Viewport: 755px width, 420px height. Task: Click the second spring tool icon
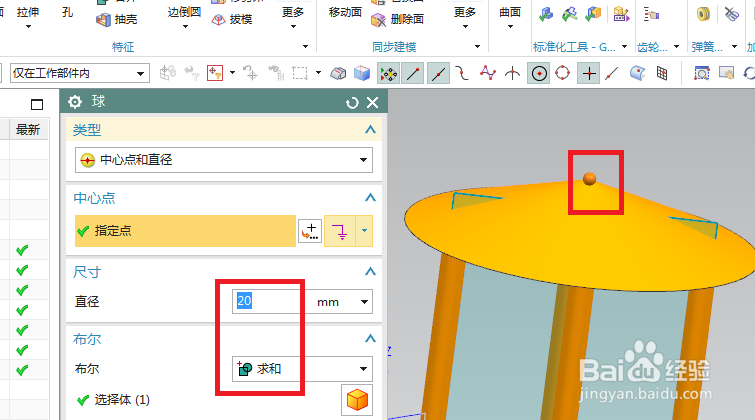coord(731,14)
